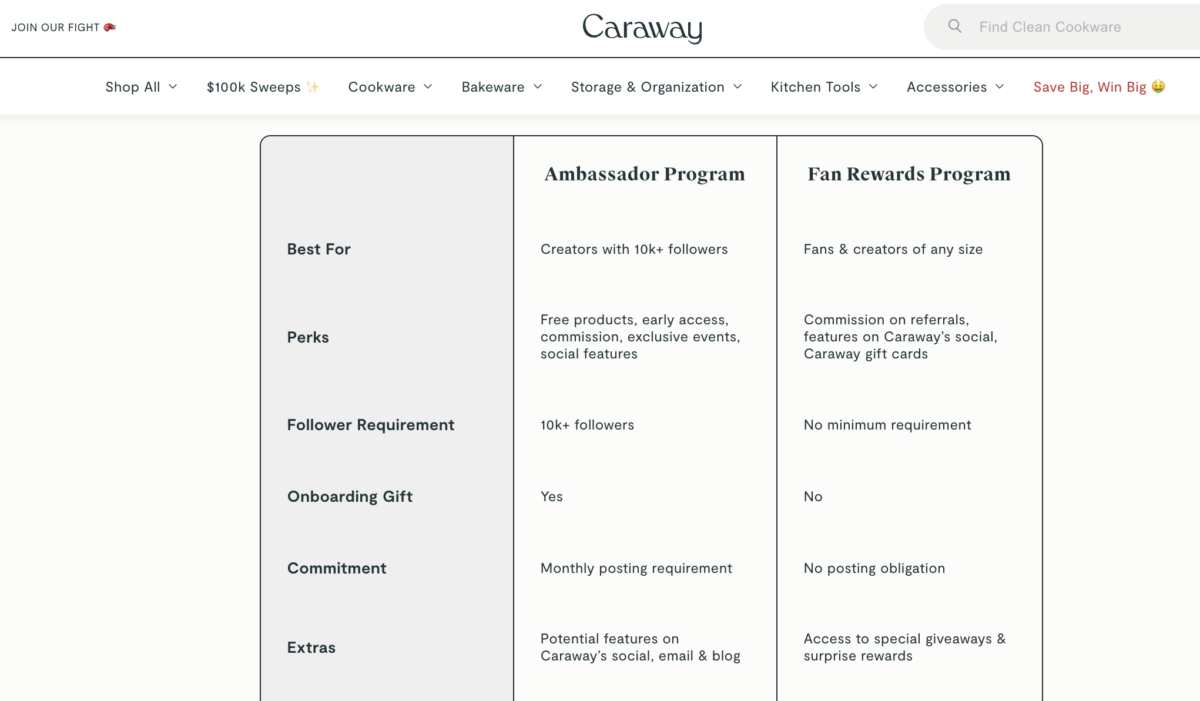Click the 'Yes' onboarding gift cell

pos(552,496)
